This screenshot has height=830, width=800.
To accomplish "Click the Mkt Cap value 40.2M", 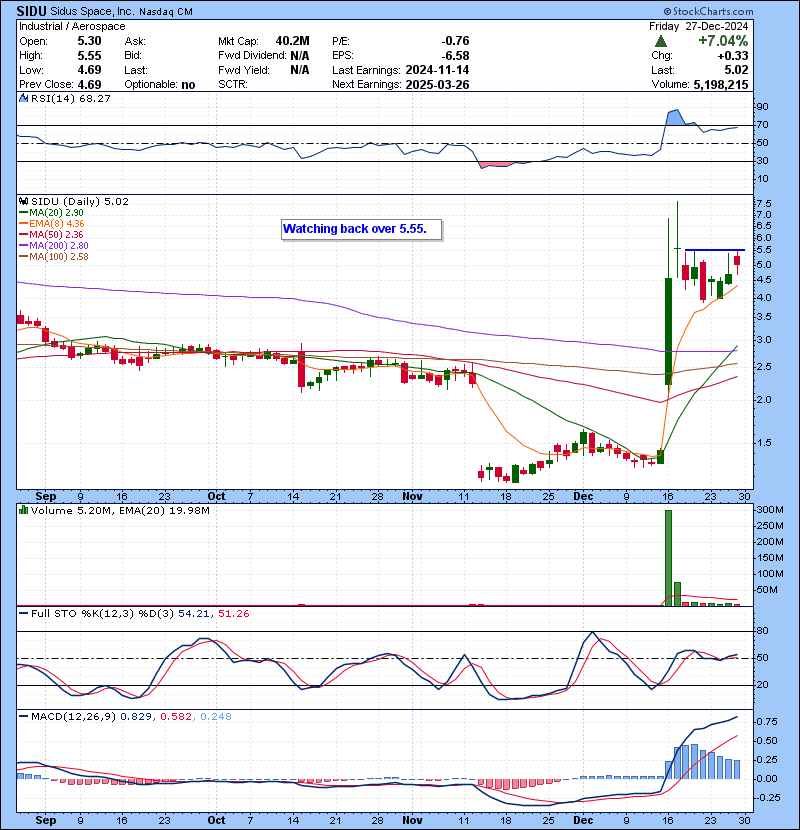I will (x=292, y=41).
